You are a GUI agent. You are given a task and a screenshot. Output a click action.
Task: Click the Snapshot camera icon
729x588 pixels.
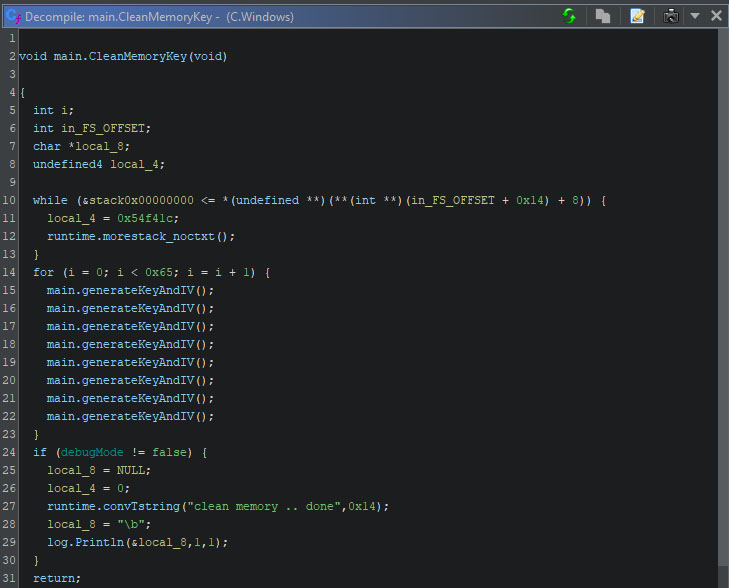pos(671,16)
